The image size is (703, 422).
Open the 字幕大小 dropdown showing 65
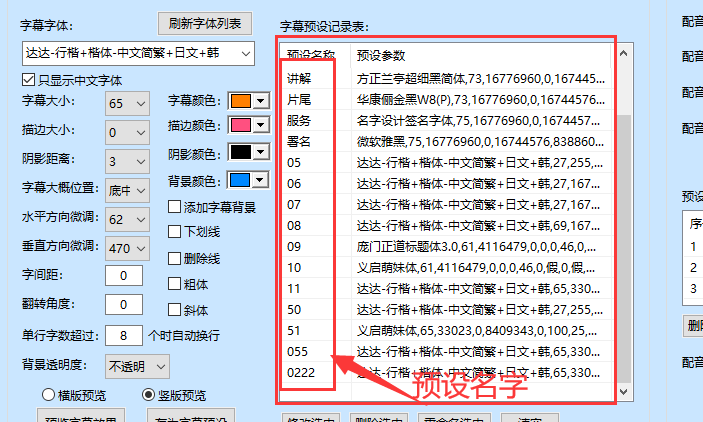point(127,104)
